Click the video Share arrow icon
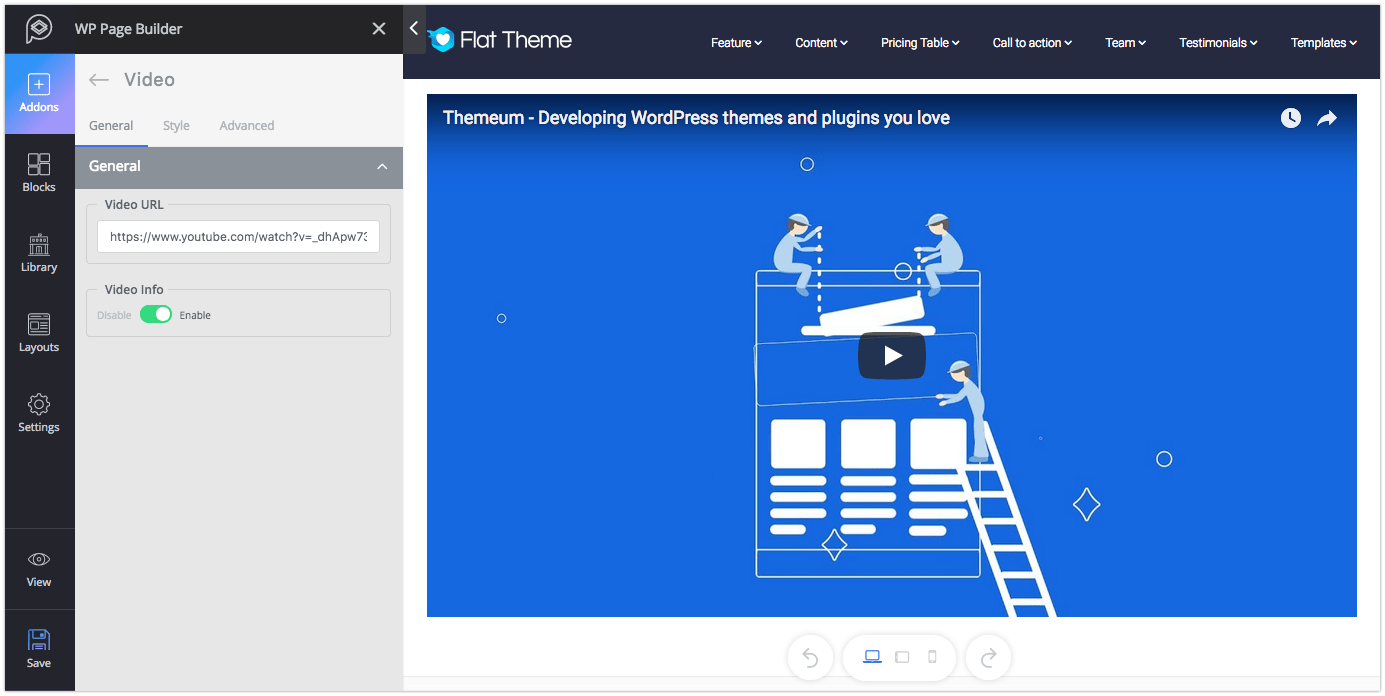Image resolution: width=1385 pixels, height=696 pixels. tap(1327, 118)
